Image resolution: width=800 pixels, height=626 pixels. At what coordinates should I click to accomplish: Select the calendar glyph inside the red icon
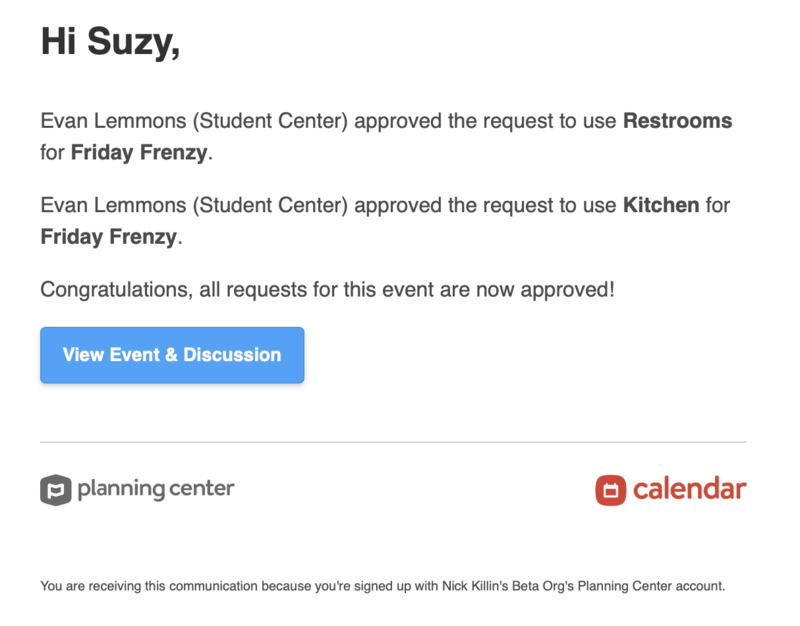point(612,489)
